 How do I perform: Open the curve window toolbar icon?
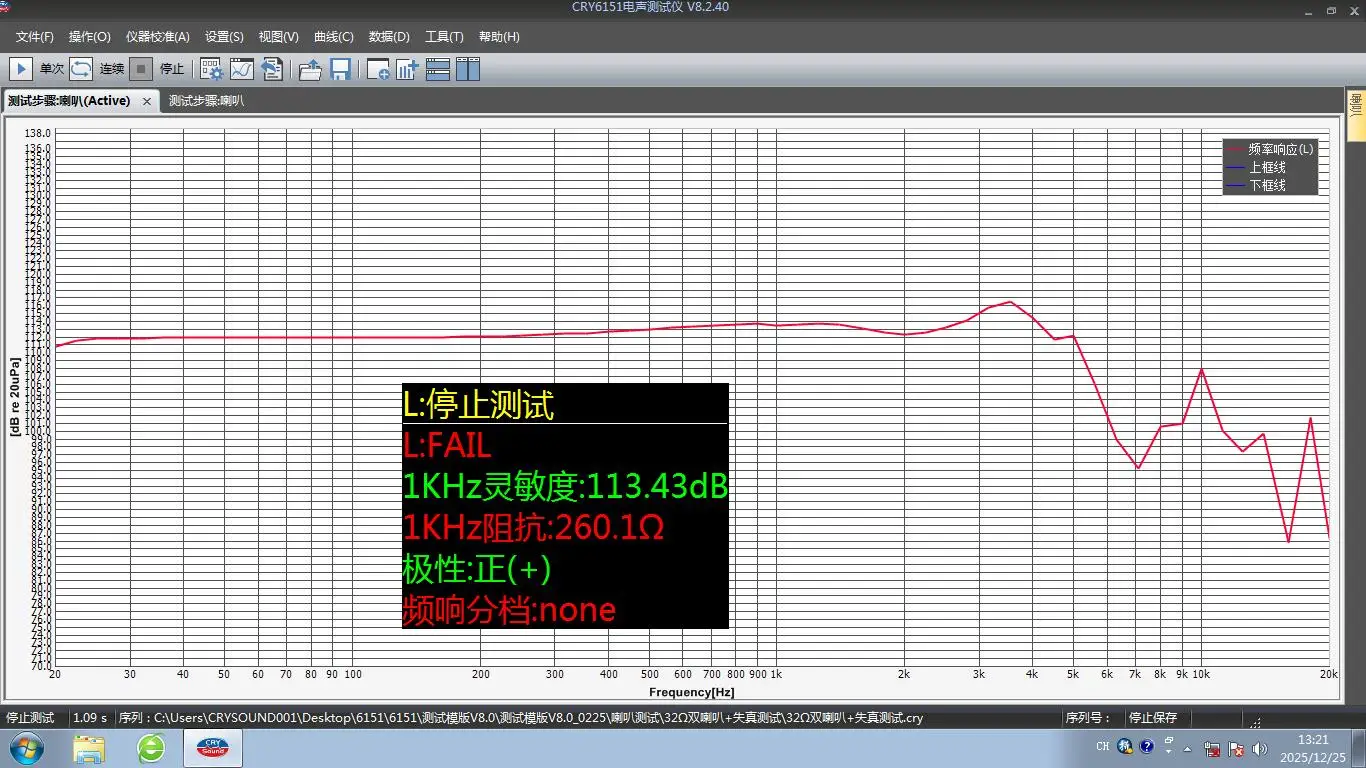(x=242, y=69)
